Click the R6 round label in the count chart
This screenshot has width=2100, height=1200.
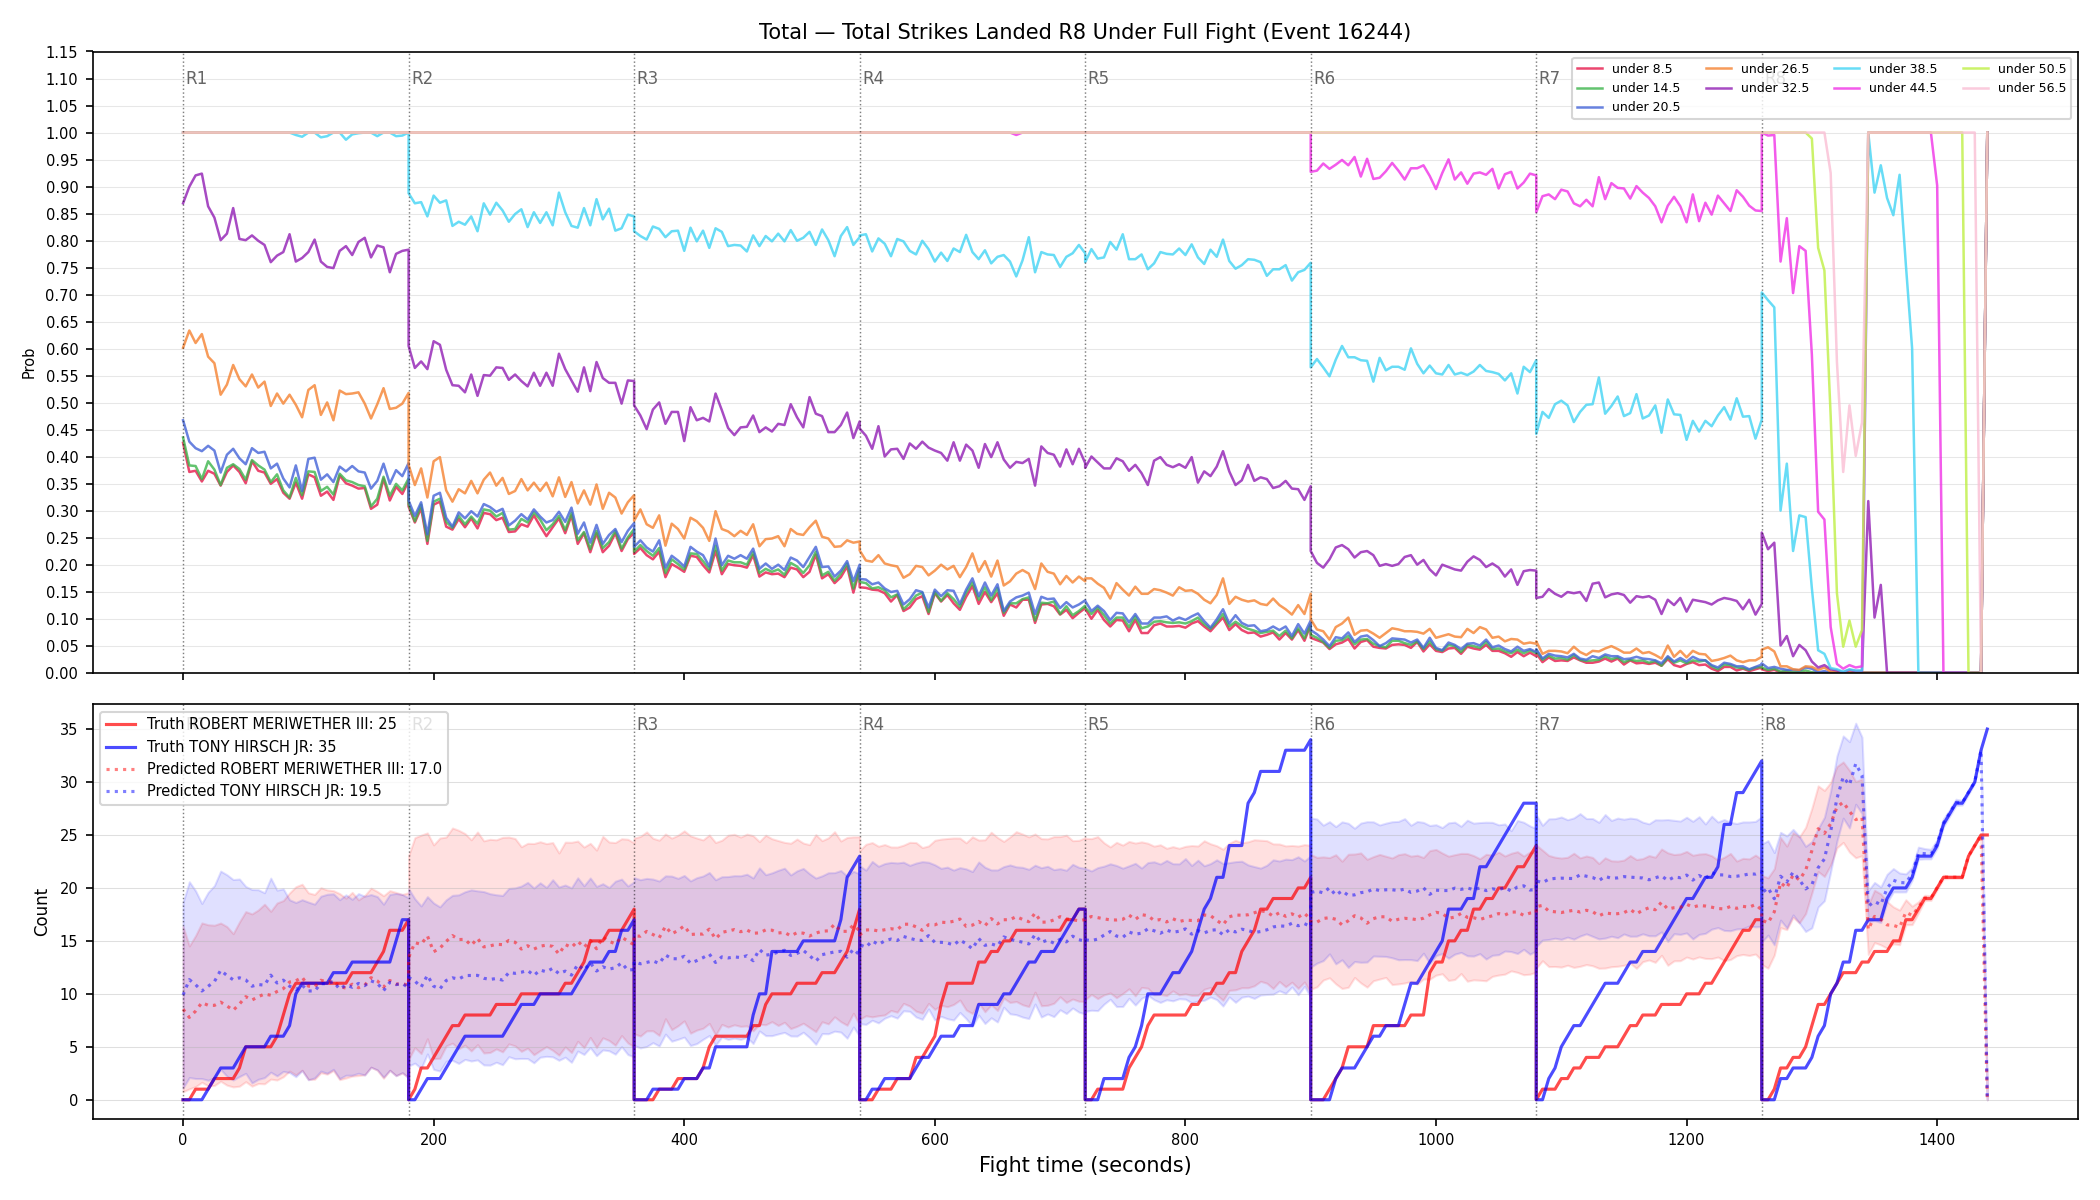[x=1324, y=724]
